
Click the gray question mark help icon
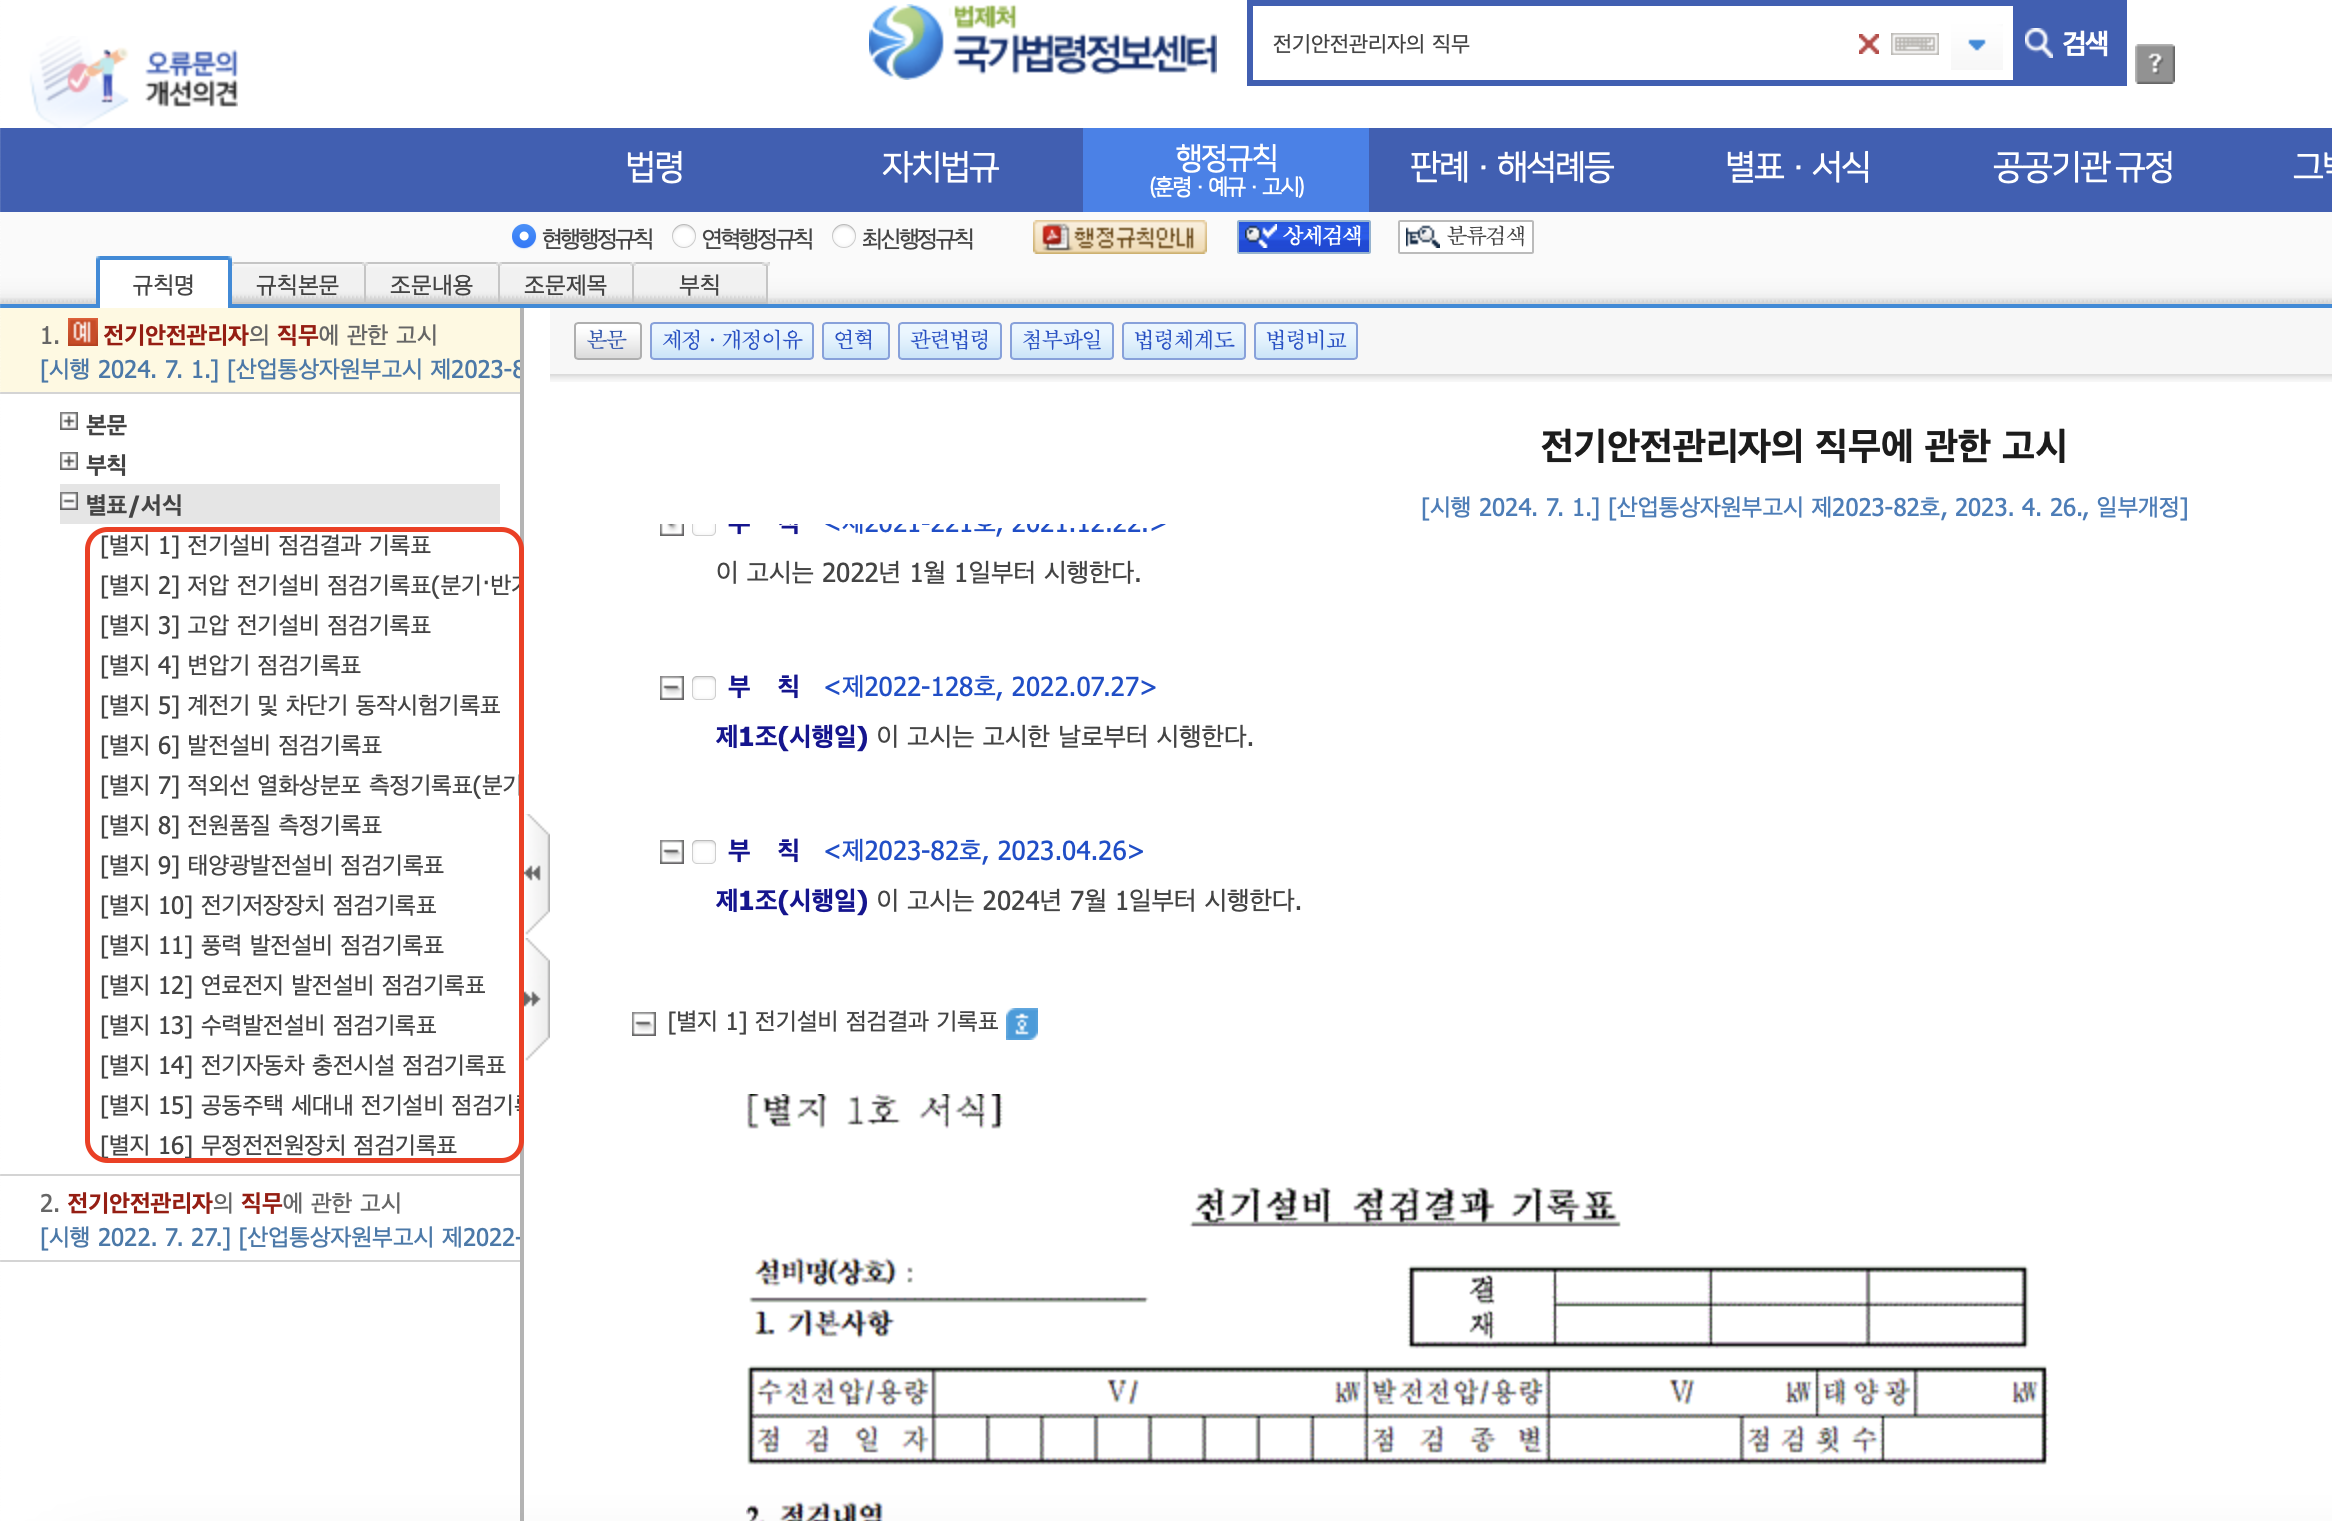click(2154, 65)
